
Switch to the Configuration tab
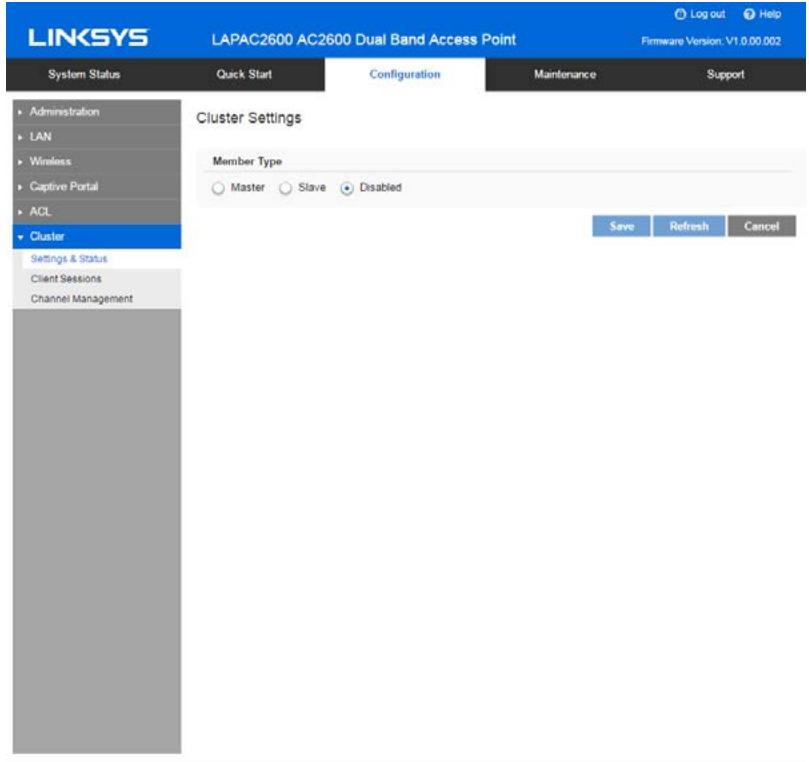click(x=405, y=74)
